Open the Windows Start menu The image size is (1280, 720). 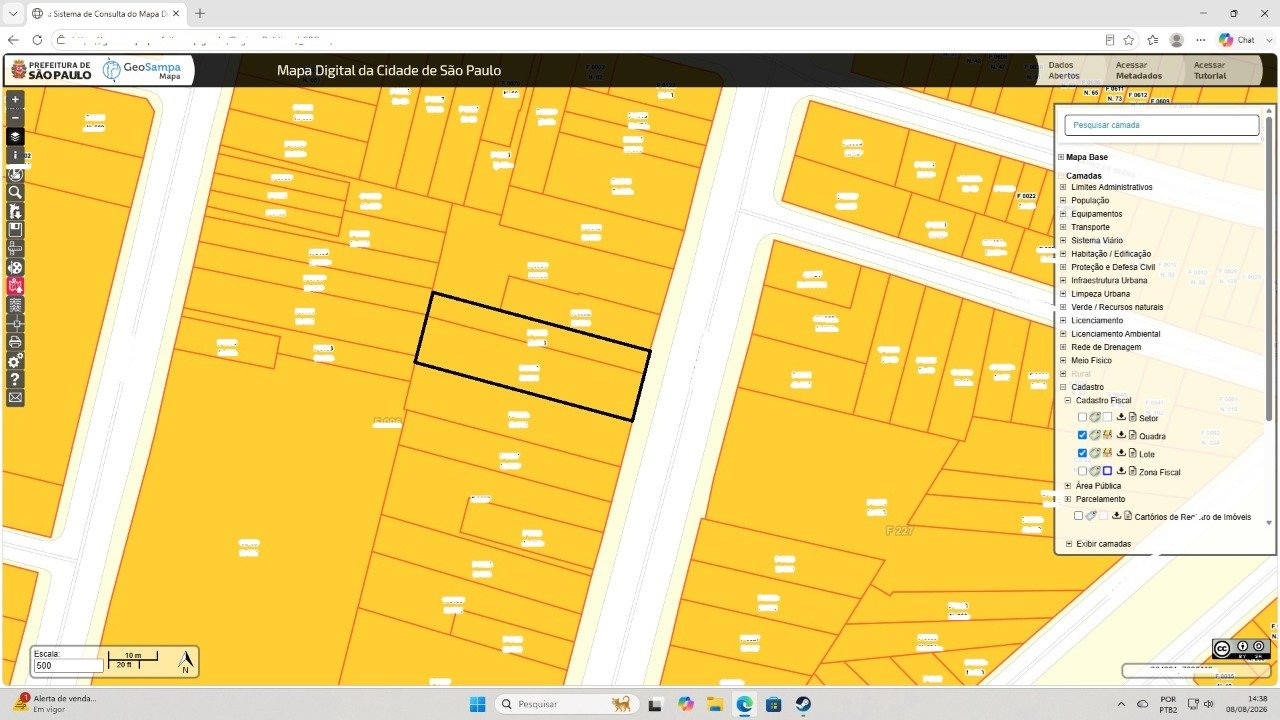[x=477, y=704]
